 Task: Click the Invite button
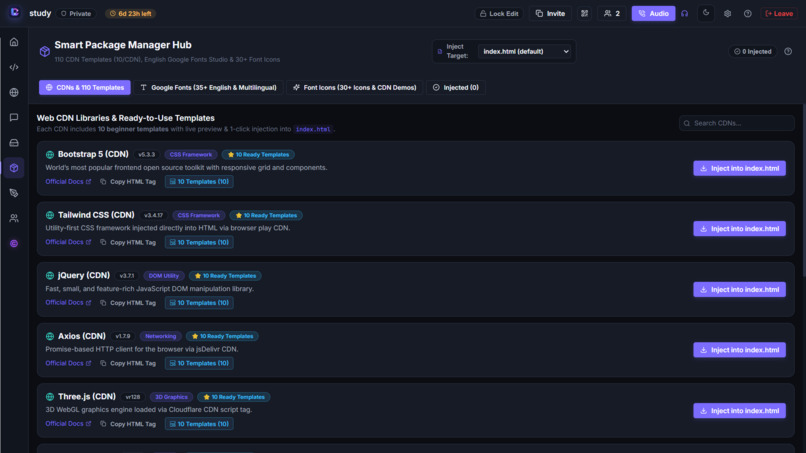point(550,14)
